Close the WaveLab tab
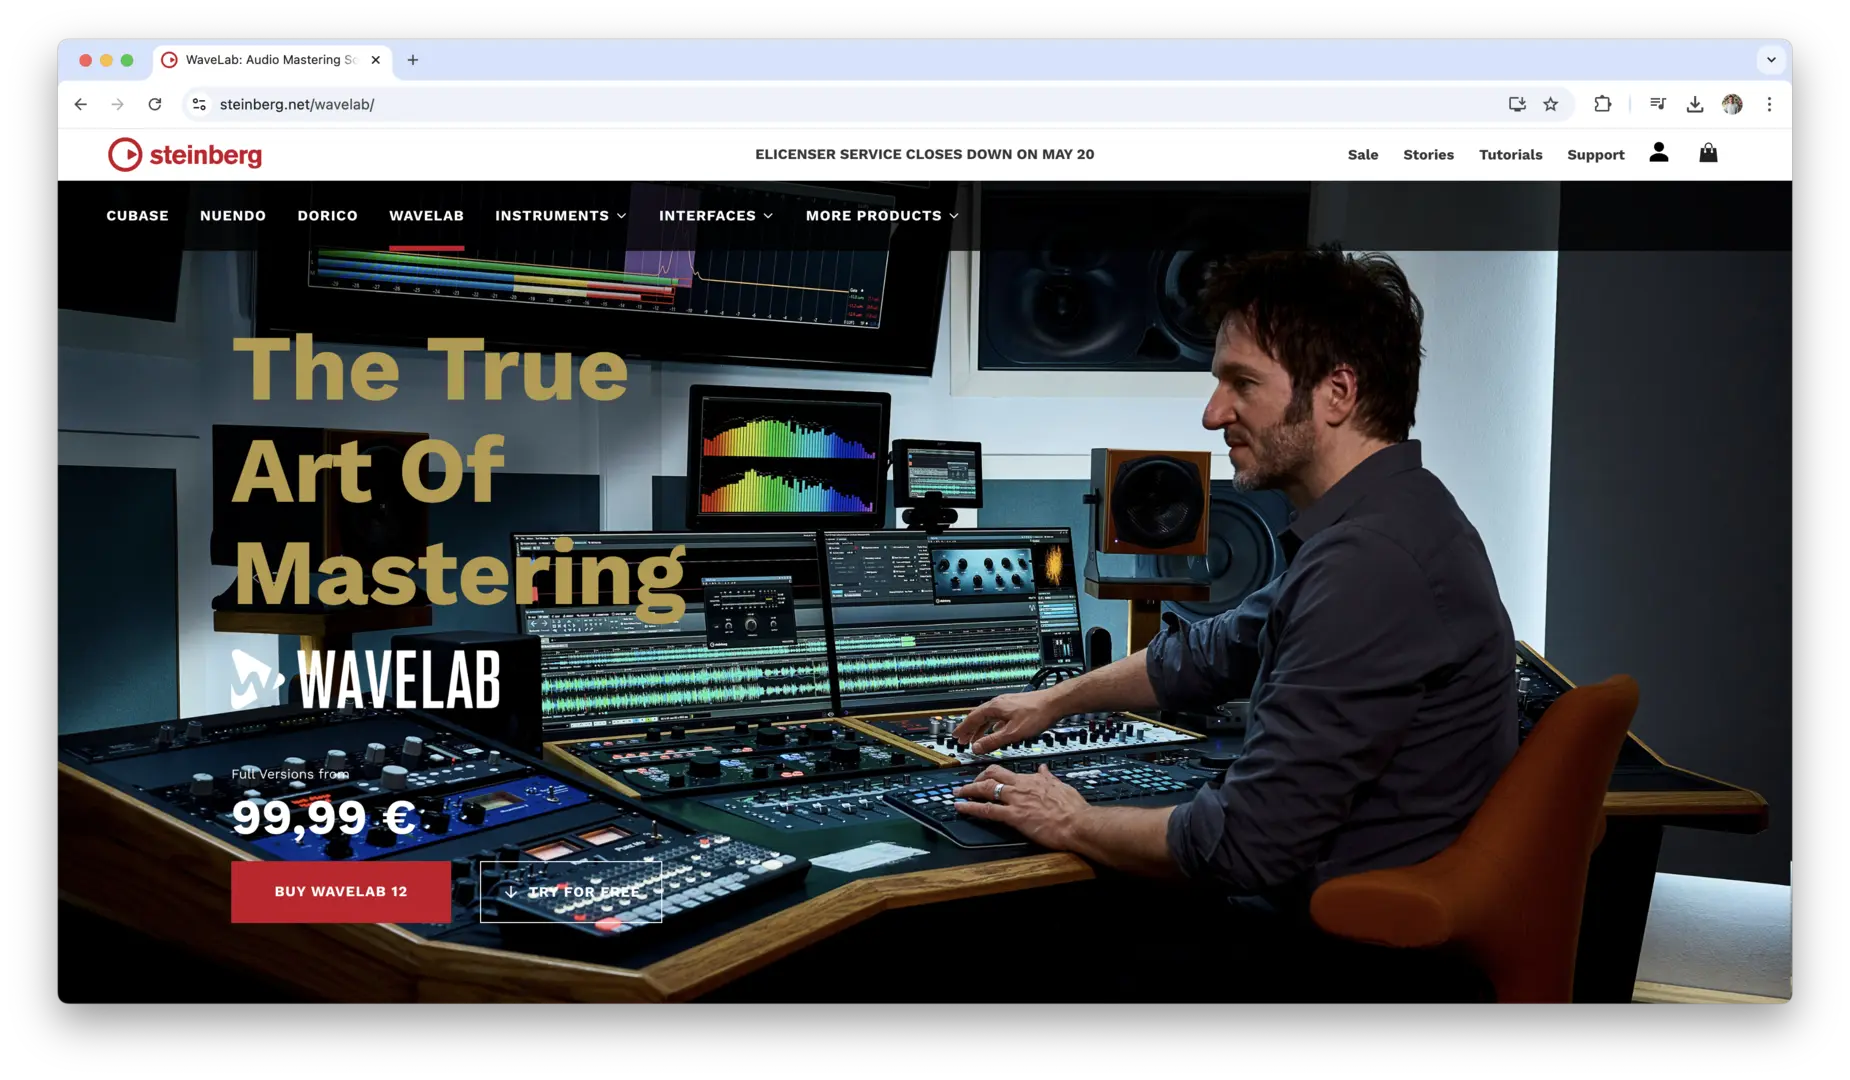The height and width of the screenshot is (1080, 1850). [x=376, y=60]
